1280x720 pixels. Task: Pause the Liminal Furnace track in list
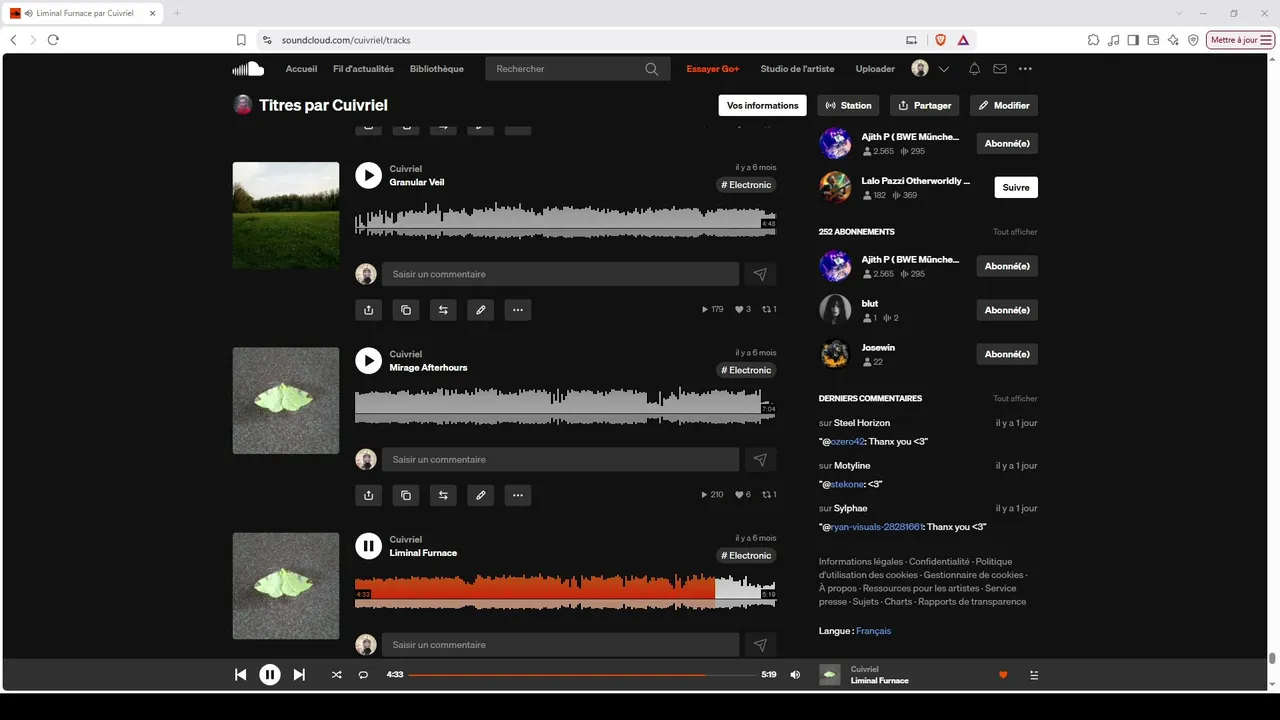click(x=368, y=546)
